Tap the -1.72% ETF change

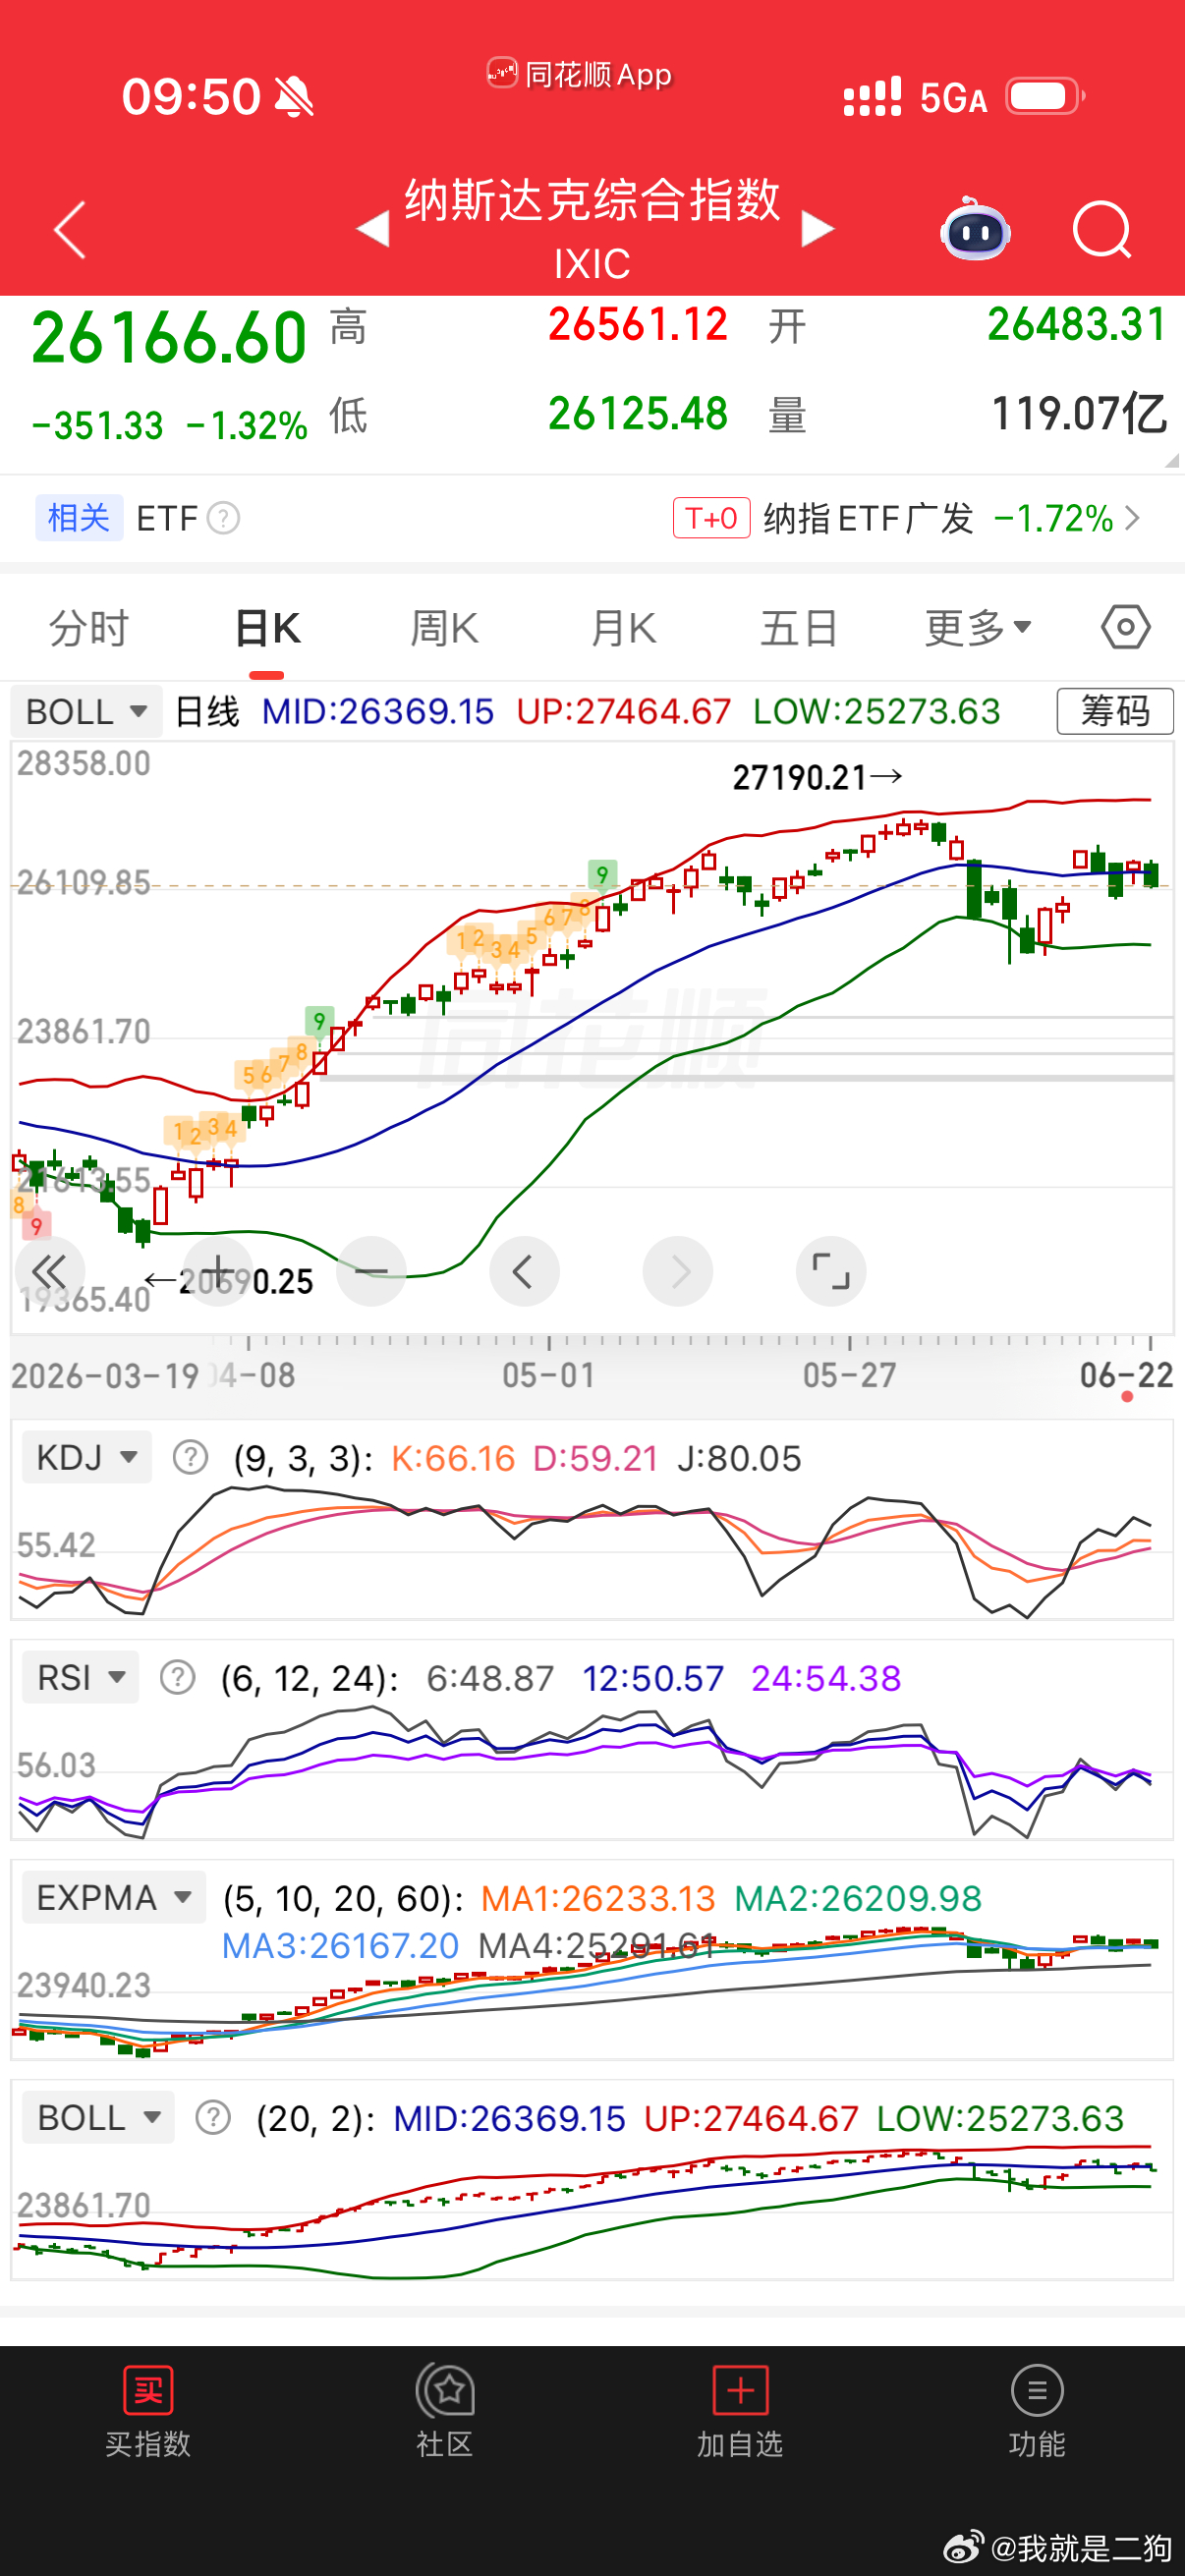tap(1054, 518)
